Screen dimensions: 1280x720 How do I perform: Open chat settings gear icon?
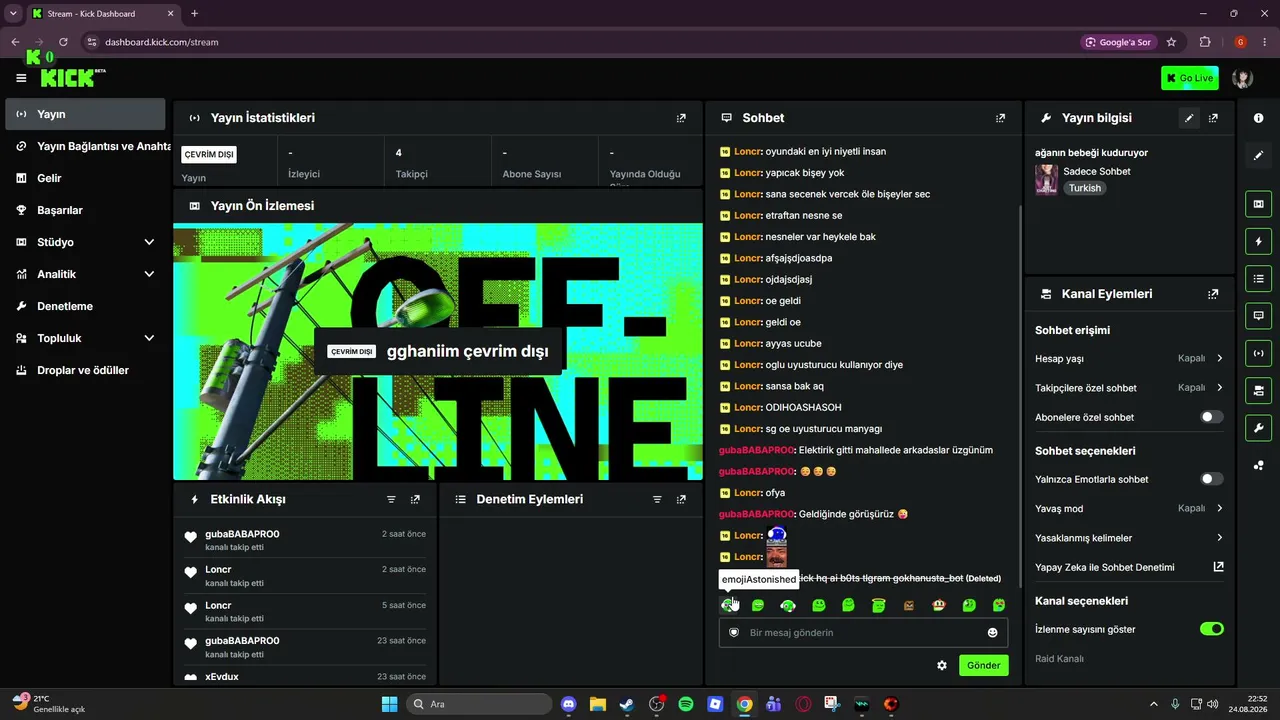coord(941,665)
